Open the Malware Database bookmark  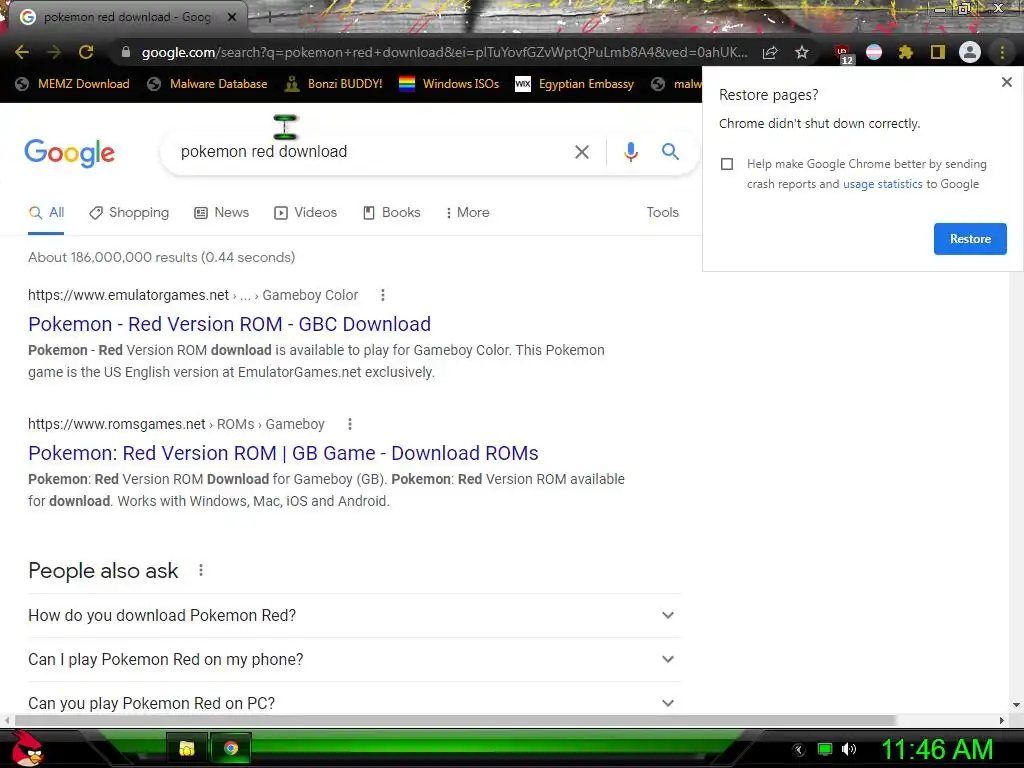[207, 84]
